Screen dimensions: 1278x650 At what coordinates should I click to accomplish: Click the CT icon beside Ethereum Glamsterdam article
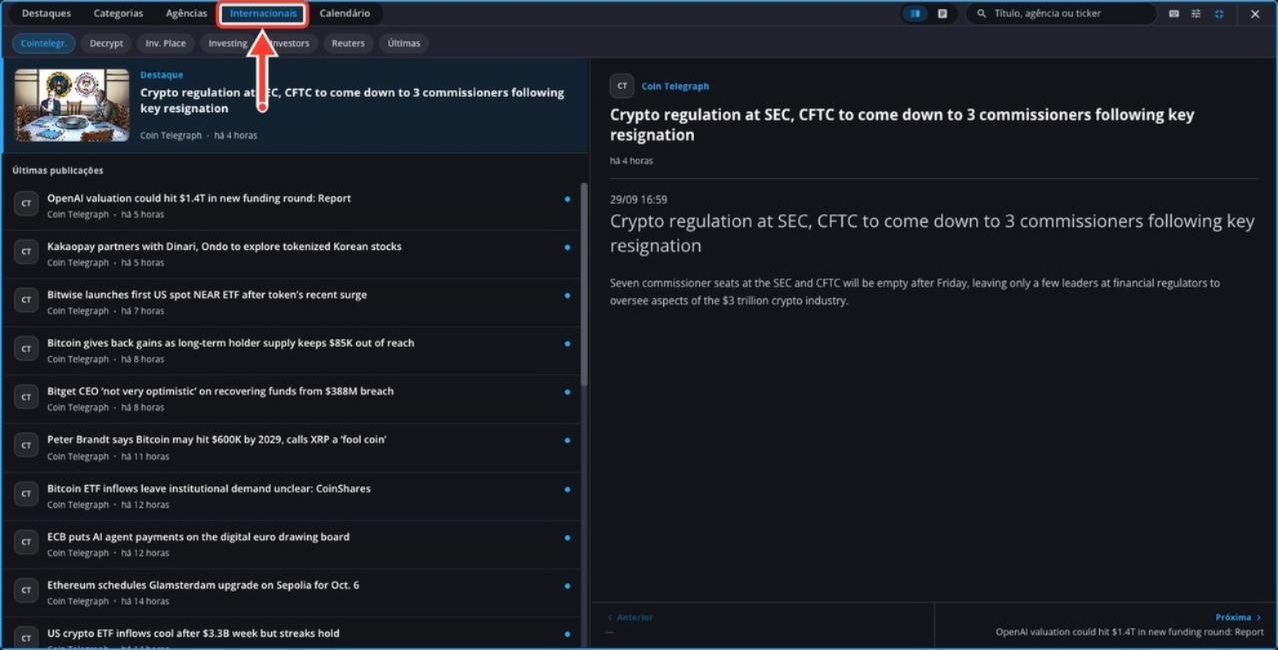pyautogui.click(x=26, y=591)
